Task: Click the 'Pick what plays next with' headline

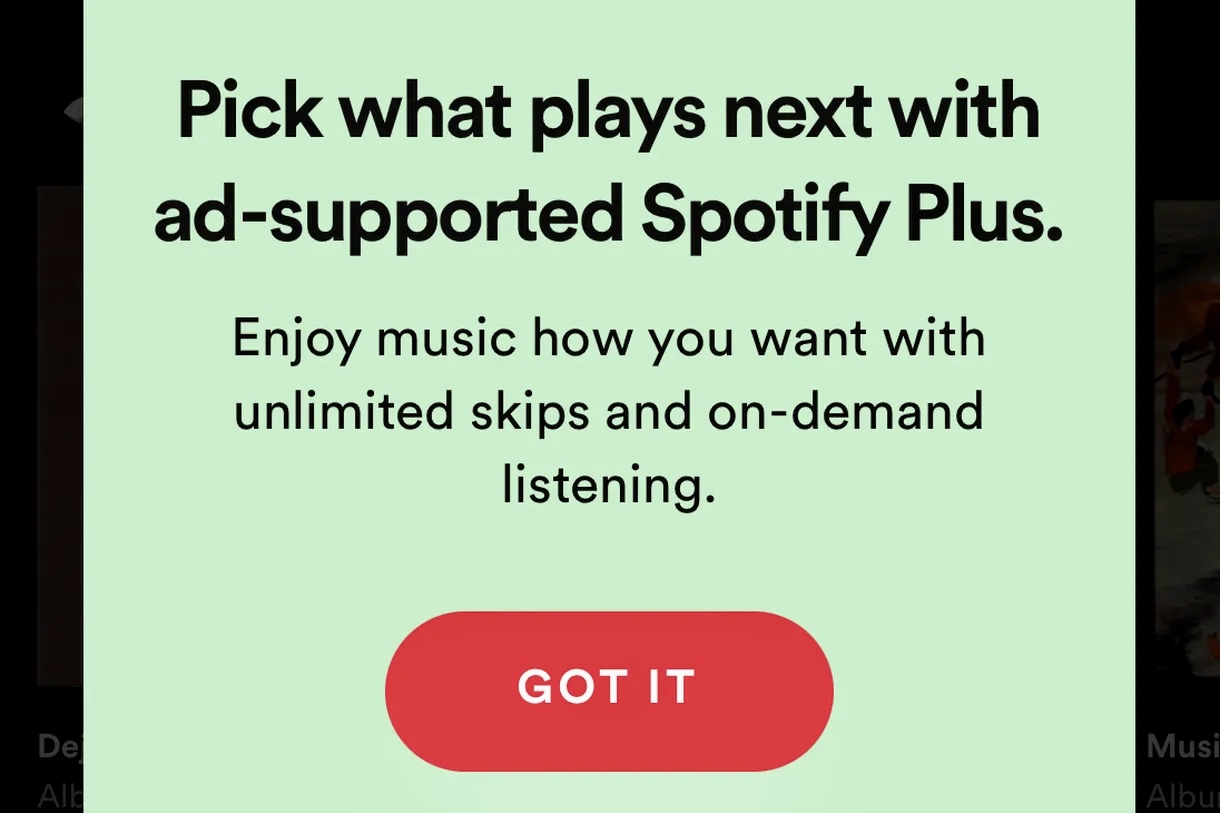Action: tap(608, 113)
